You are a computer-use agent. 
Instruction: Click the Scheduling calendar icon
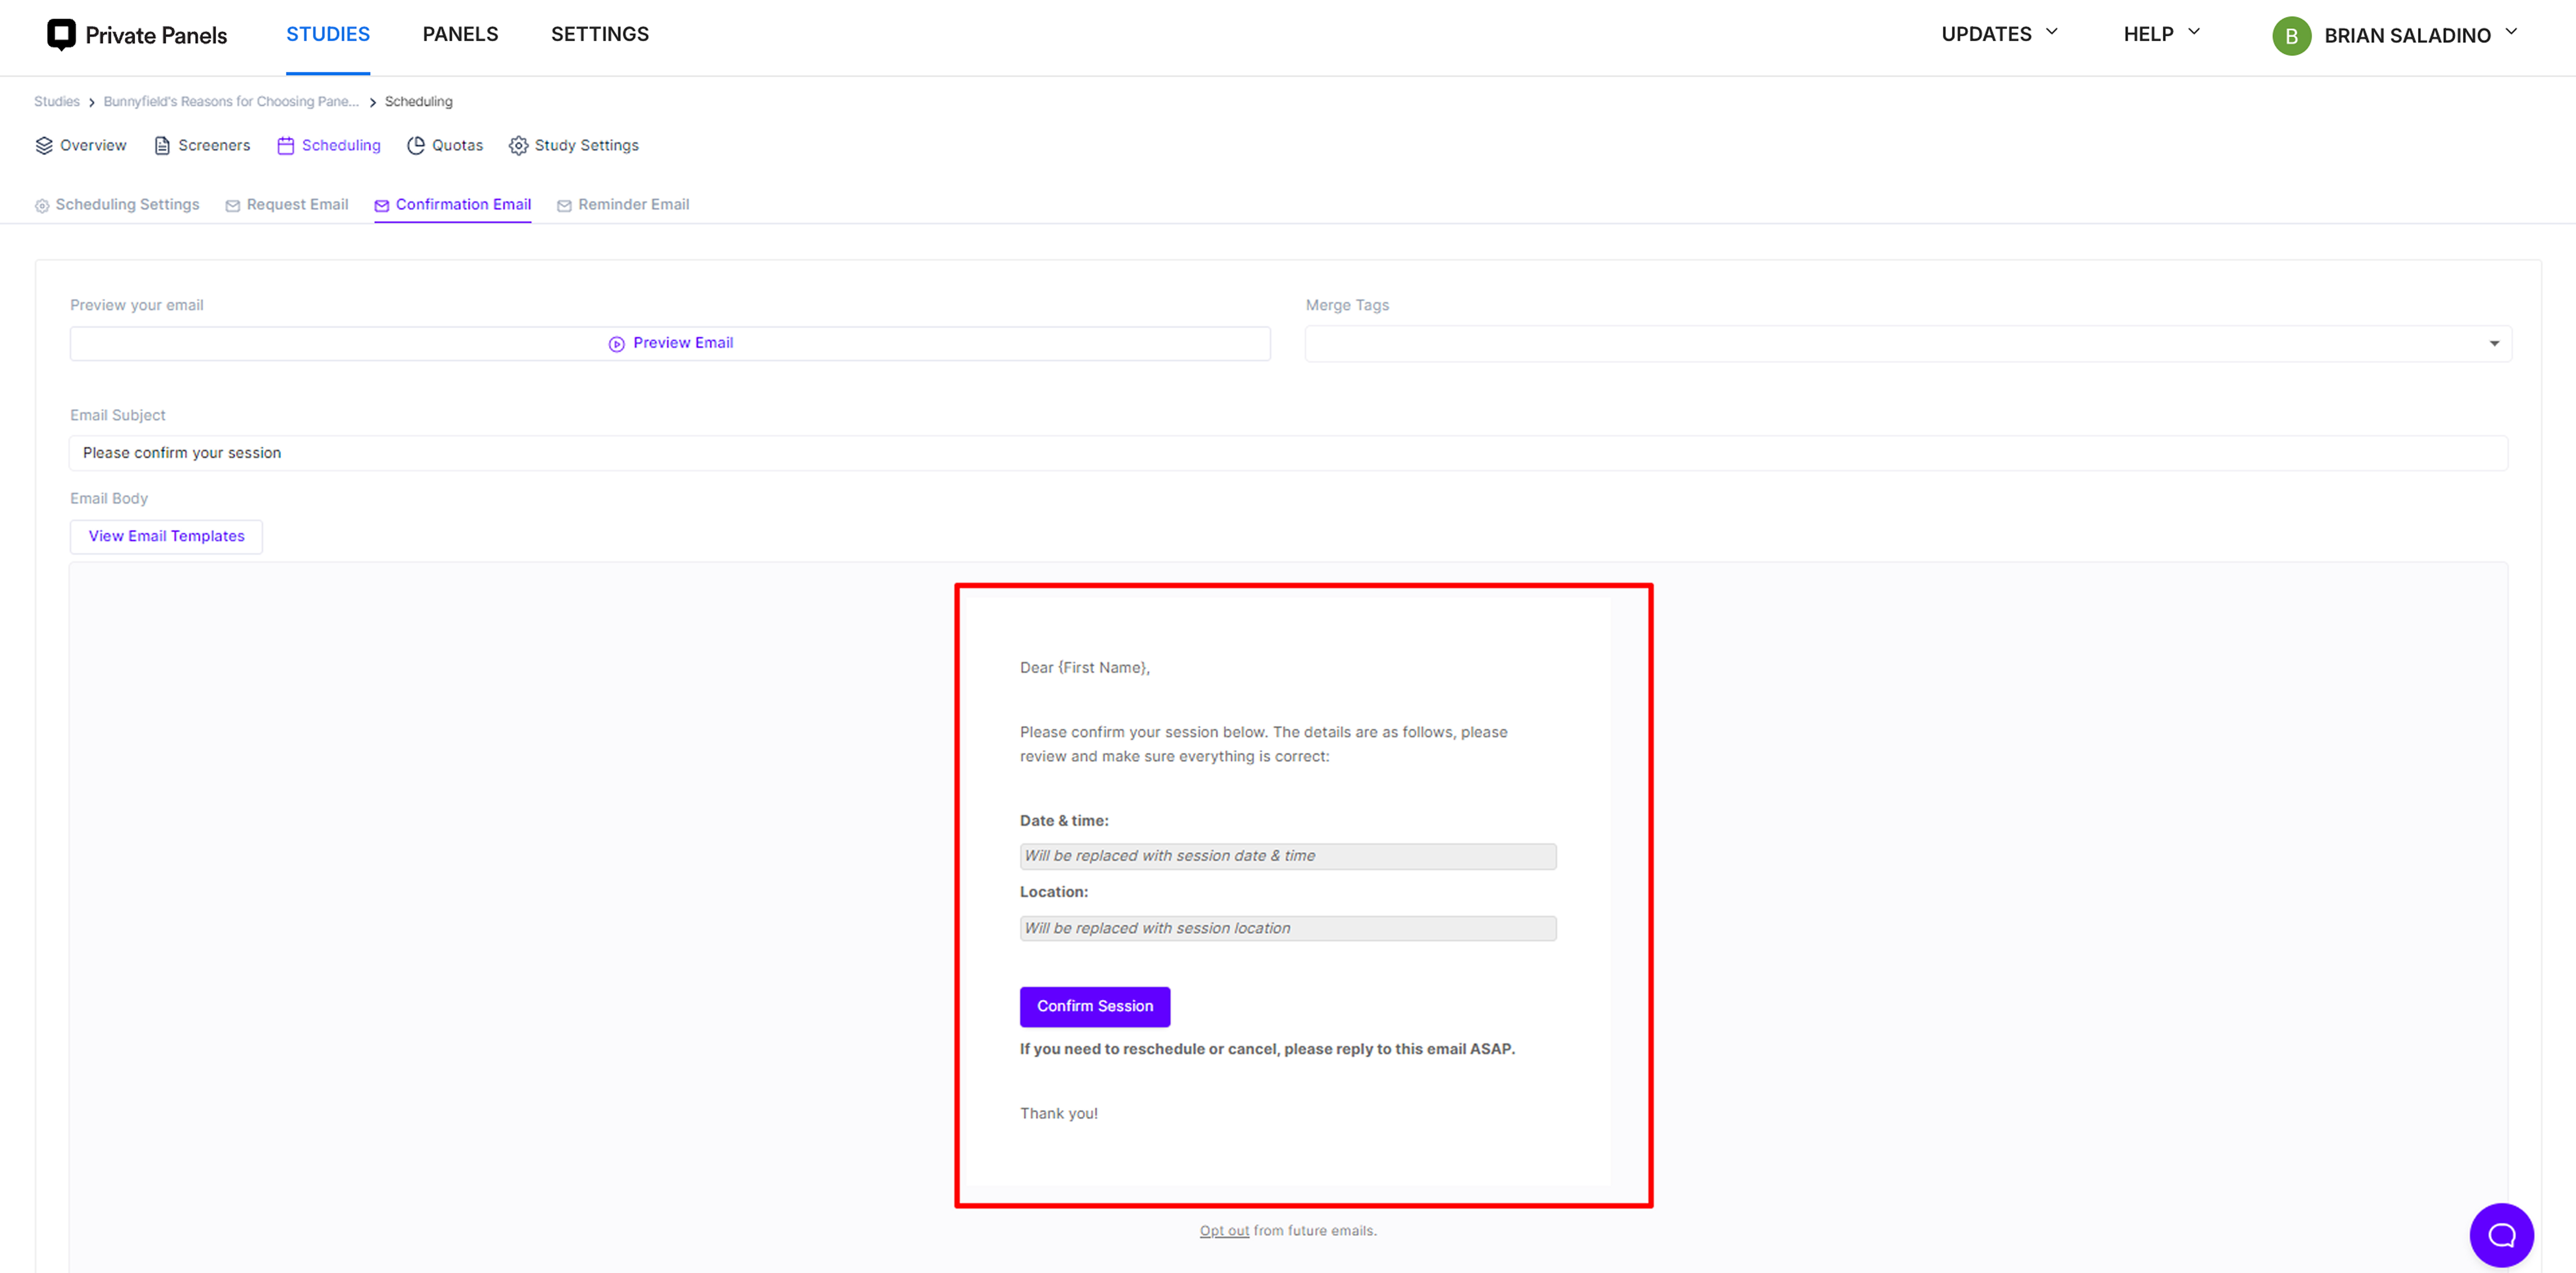point(286,146)
